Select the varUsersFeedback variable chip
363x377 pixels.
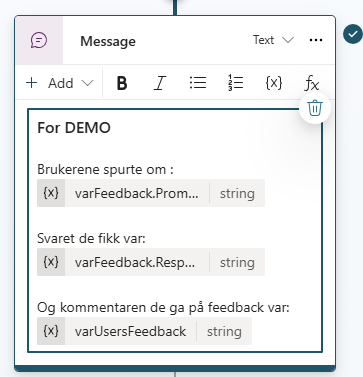click(144, 331)
